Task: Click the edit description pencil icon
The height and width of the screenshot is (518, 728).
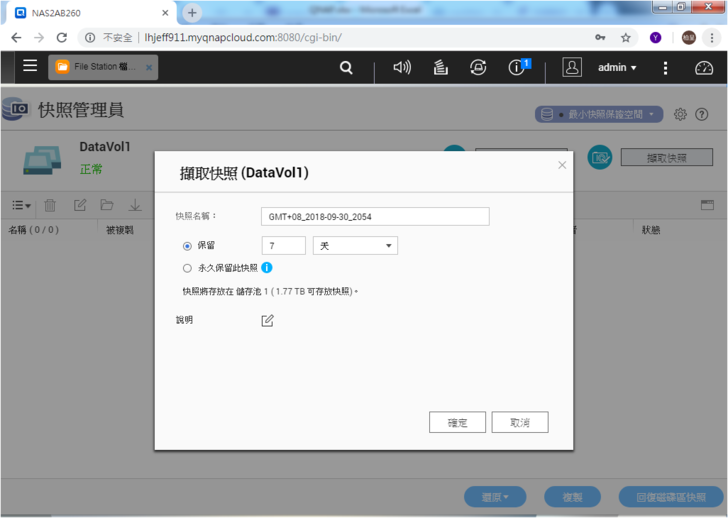Action: (267, 321)
